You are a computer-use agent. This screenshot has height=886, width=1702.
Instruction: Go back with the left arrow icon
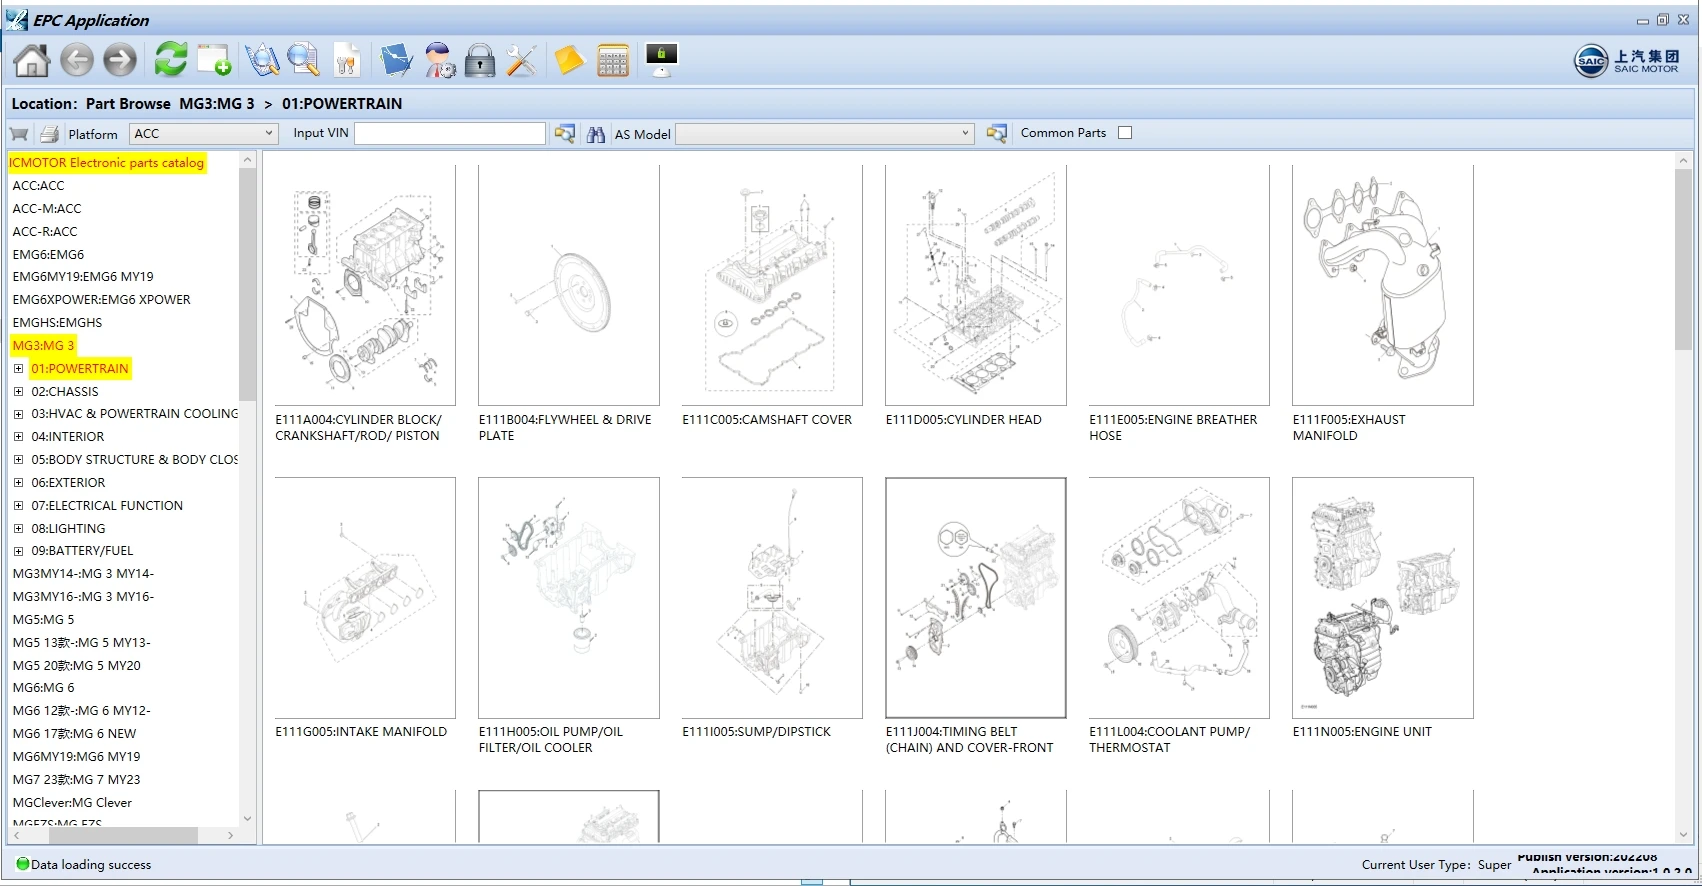tap(76, 61)
